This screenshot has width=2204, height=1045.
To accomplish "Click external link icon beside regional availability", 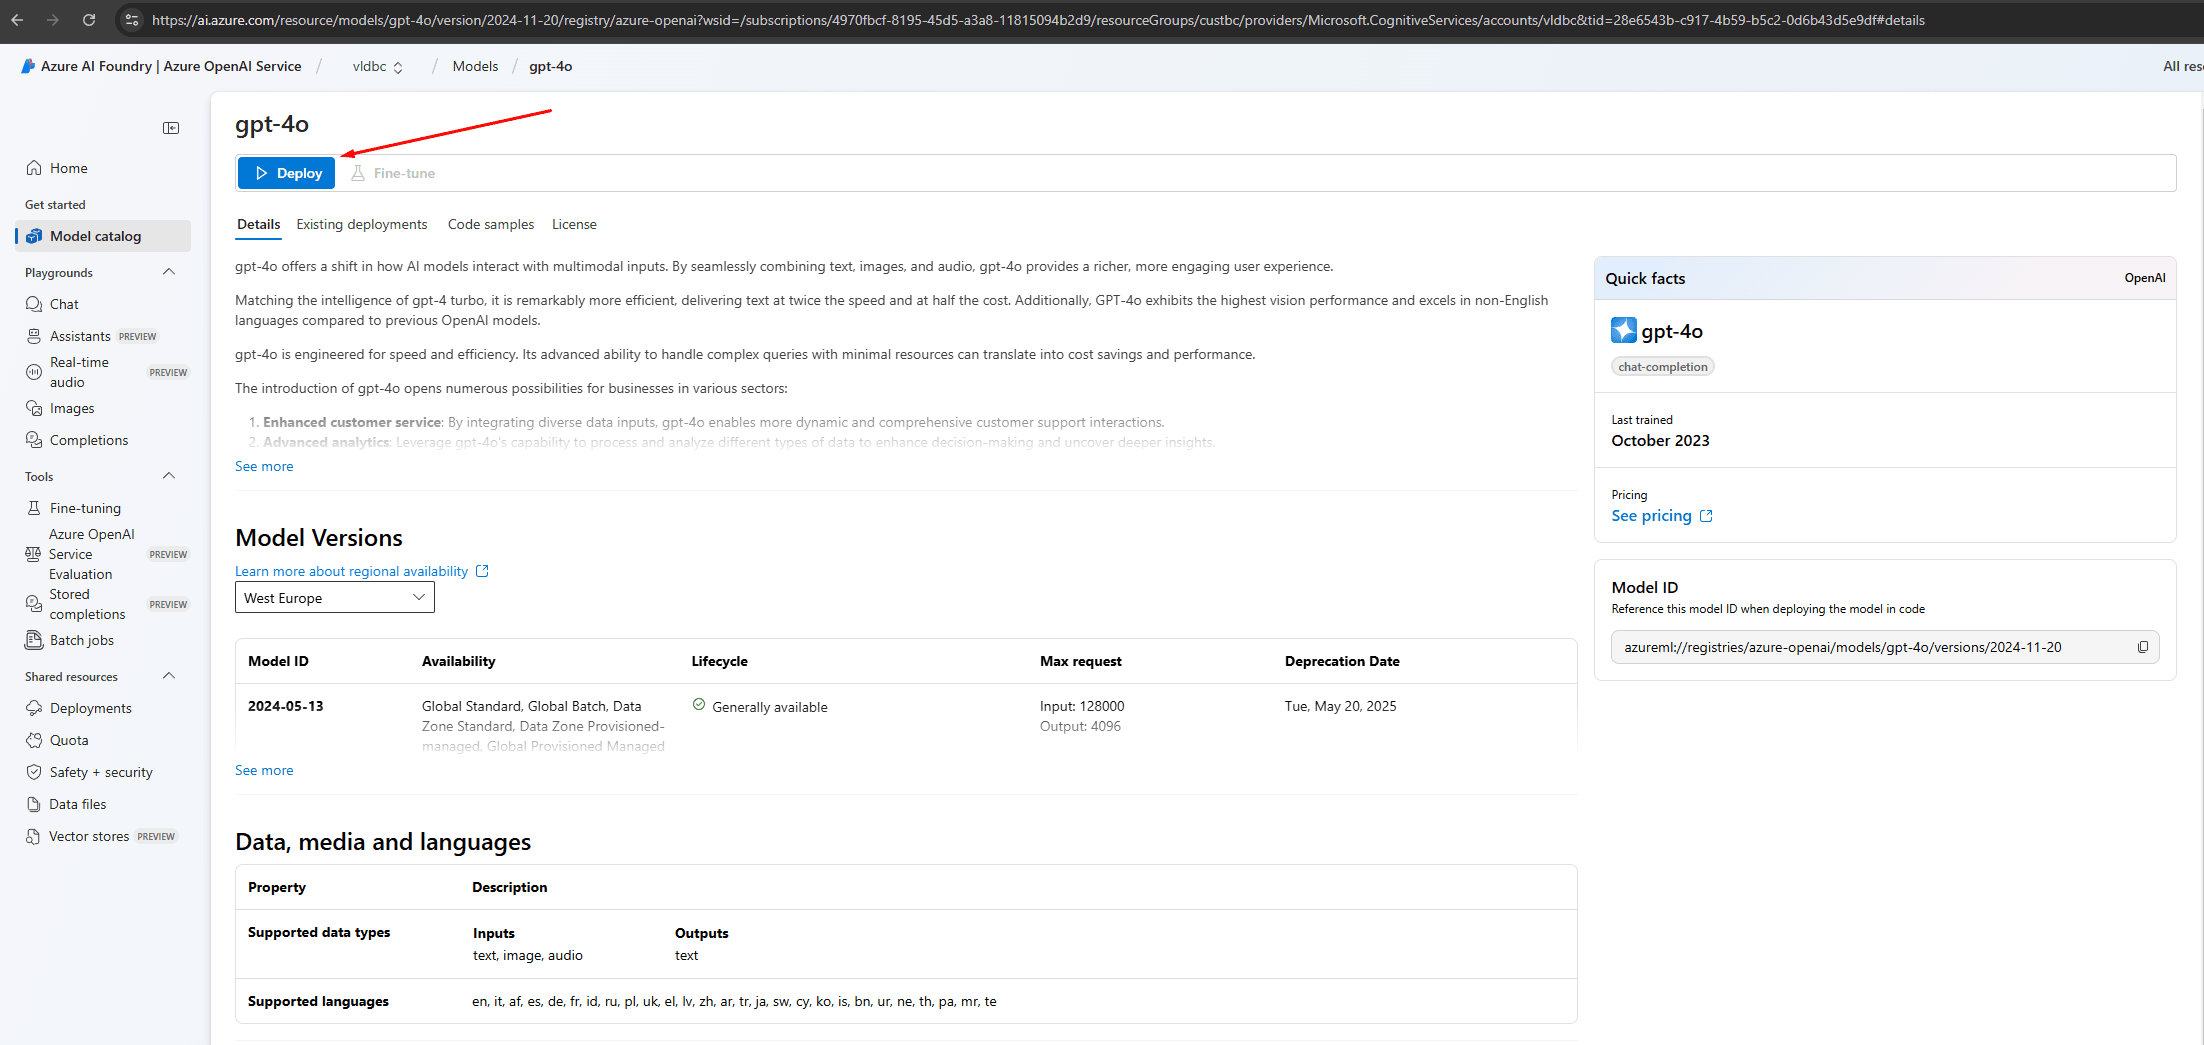I will coord(482,571).
